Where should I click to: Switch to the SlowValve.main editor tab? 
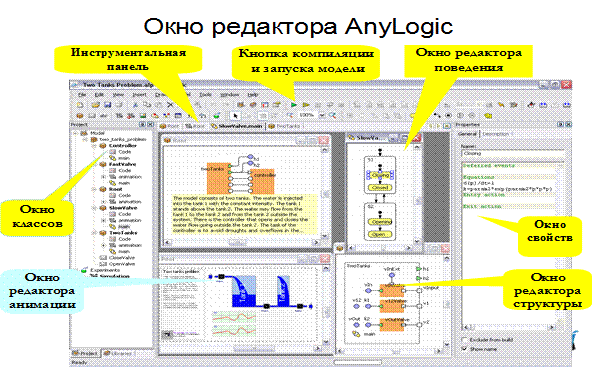[x=237, y=126]
